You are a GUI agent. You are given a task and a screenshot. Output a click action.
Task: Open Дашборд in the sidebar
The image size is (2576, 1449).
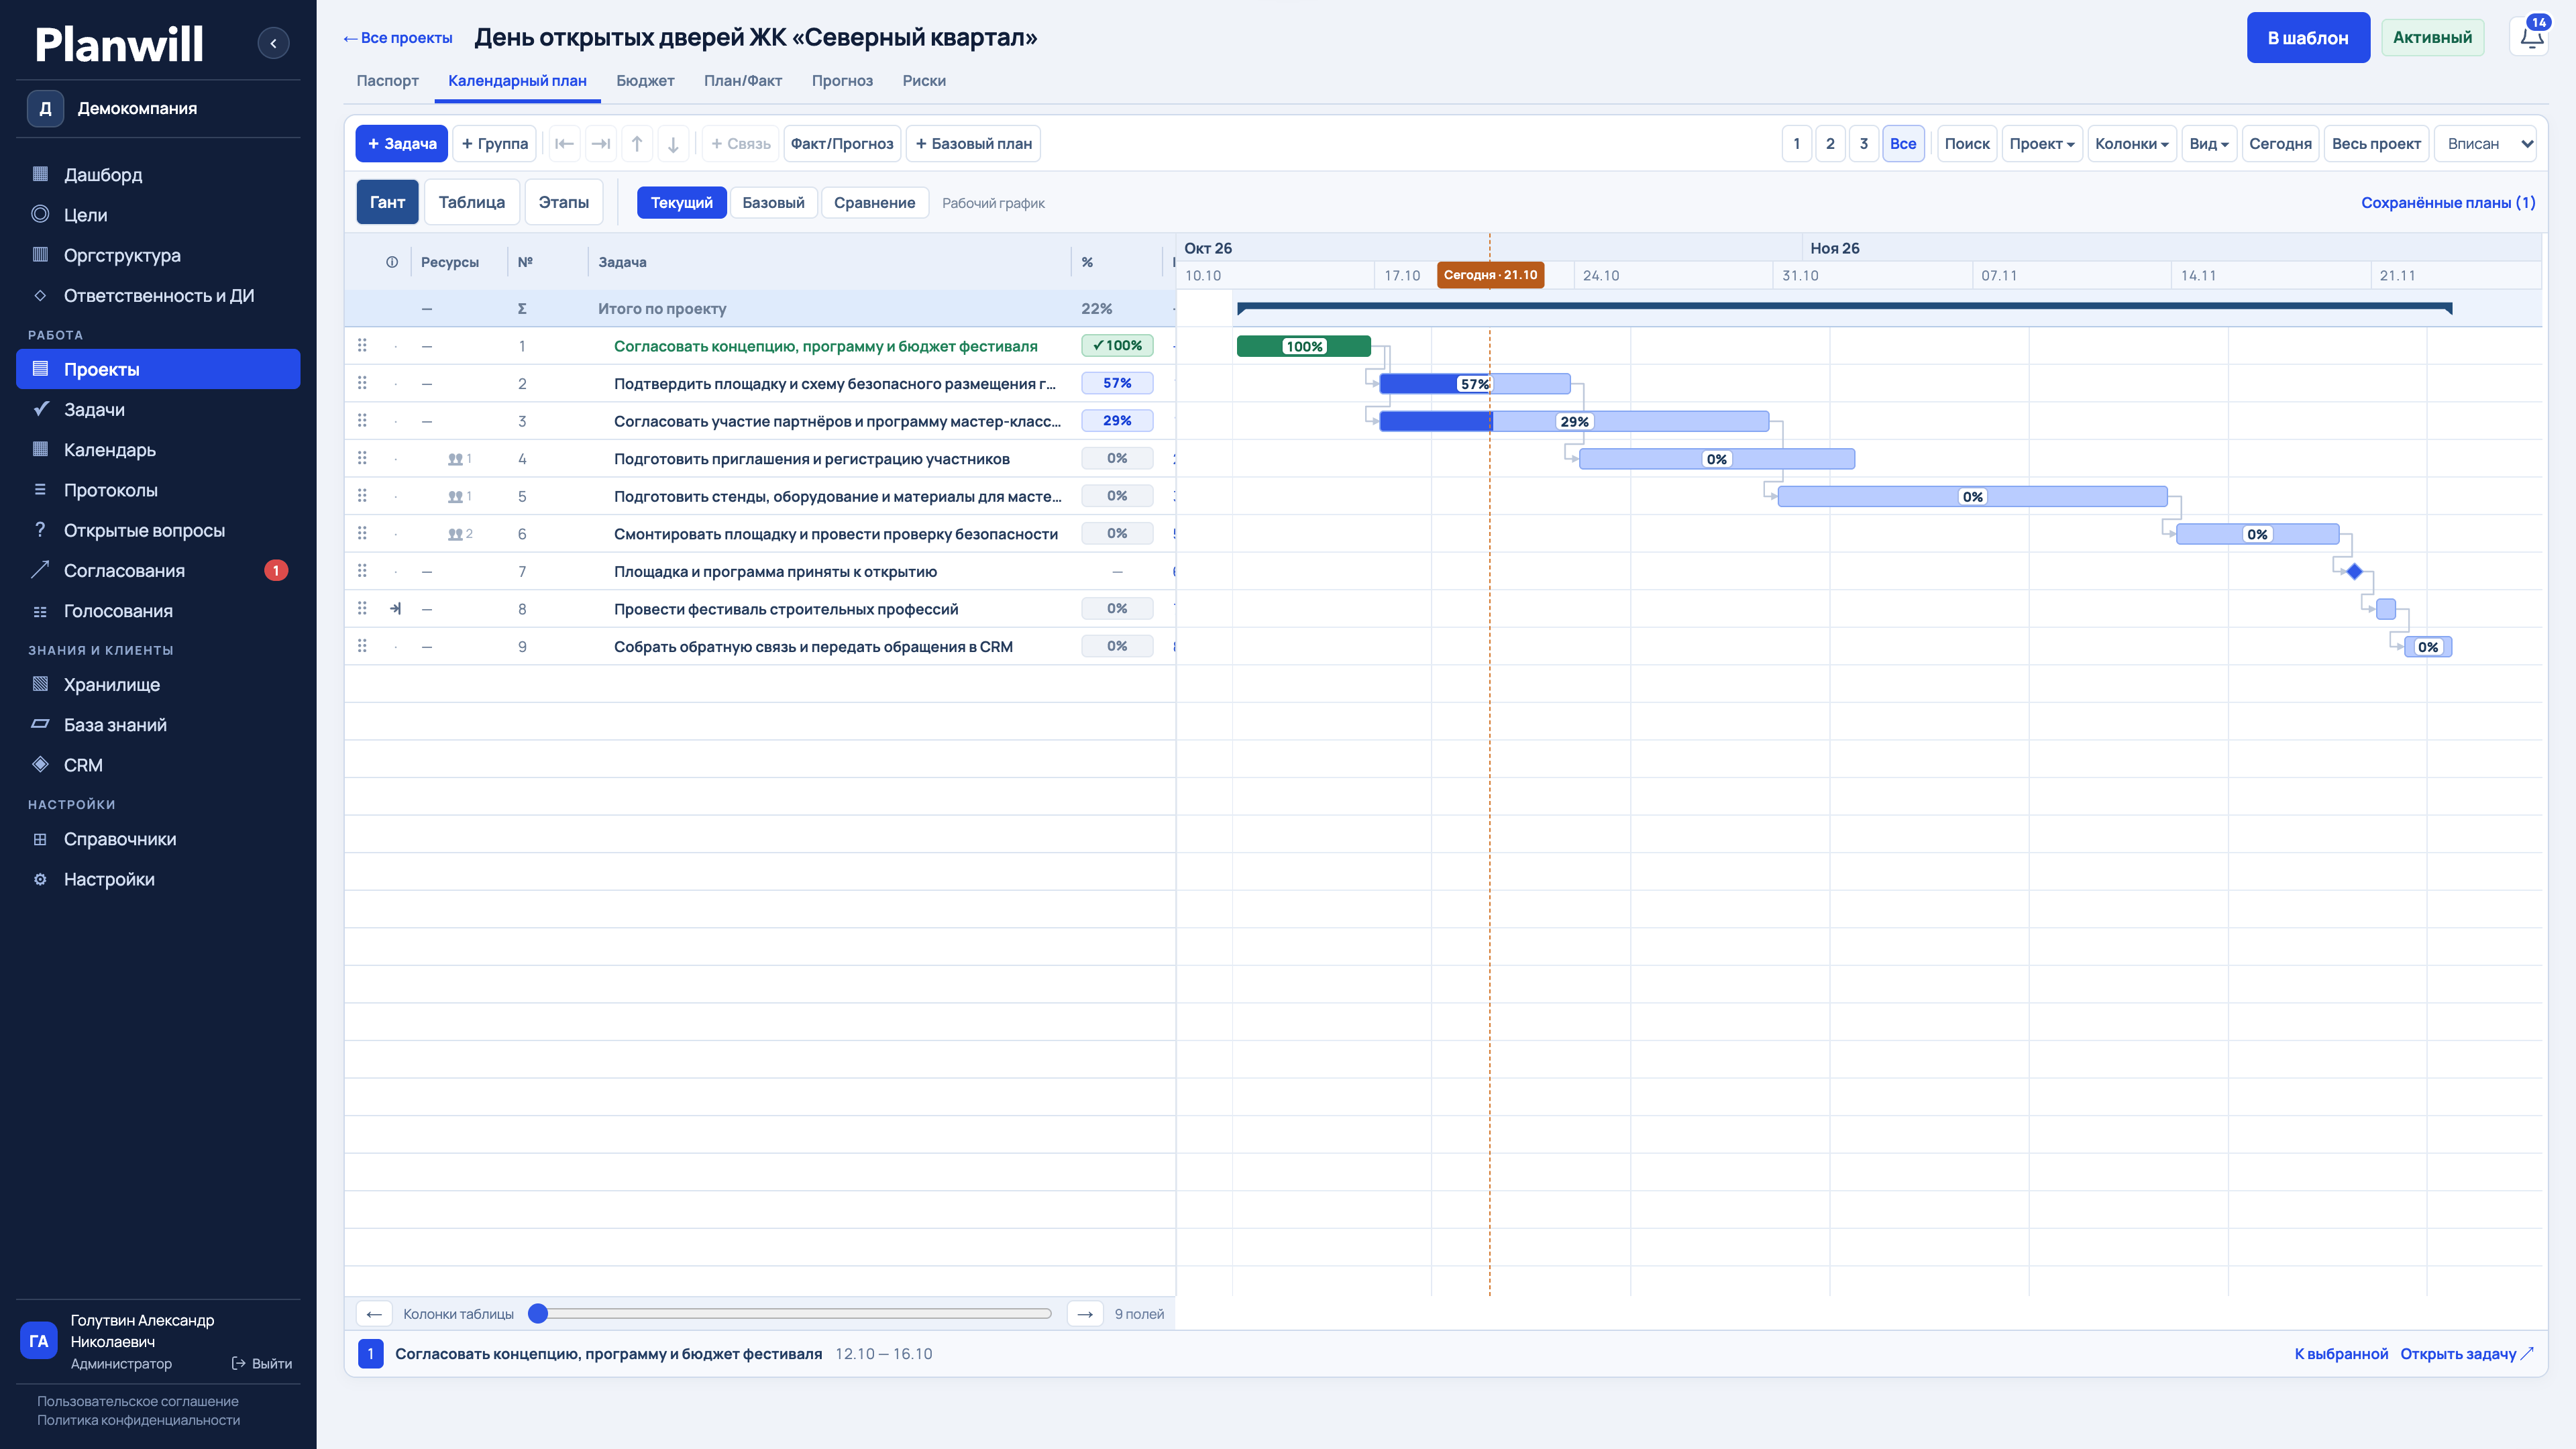click(x=158, y=175)
